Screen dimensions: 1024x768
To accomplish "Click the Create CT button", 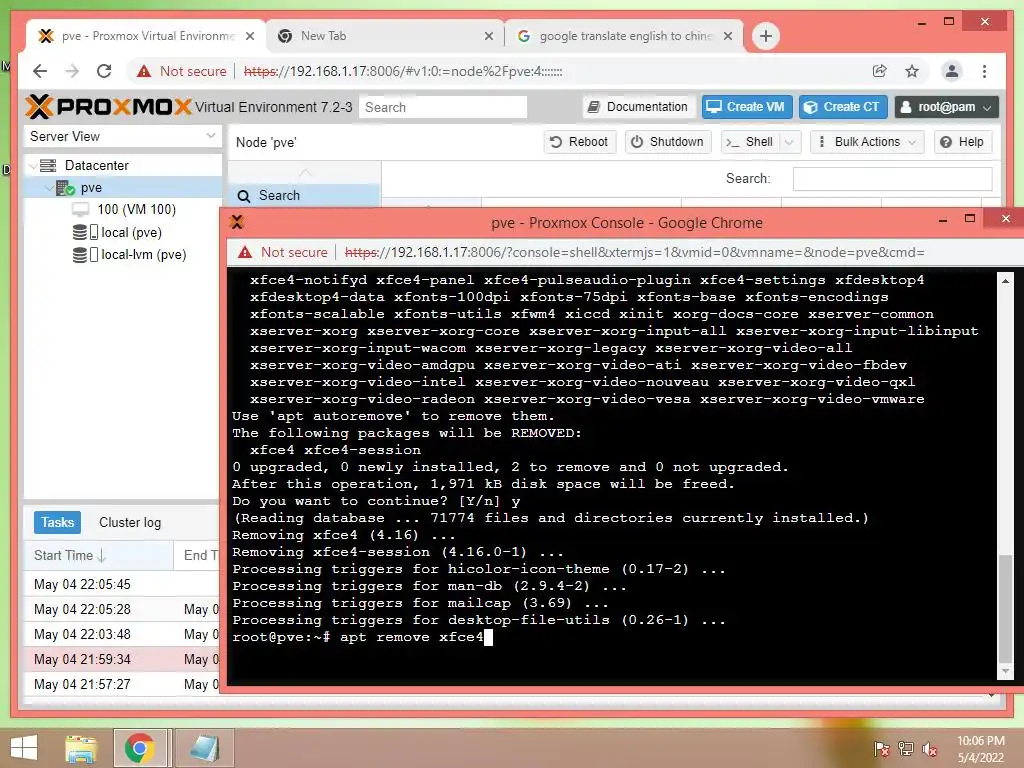I will pos(842,107).
